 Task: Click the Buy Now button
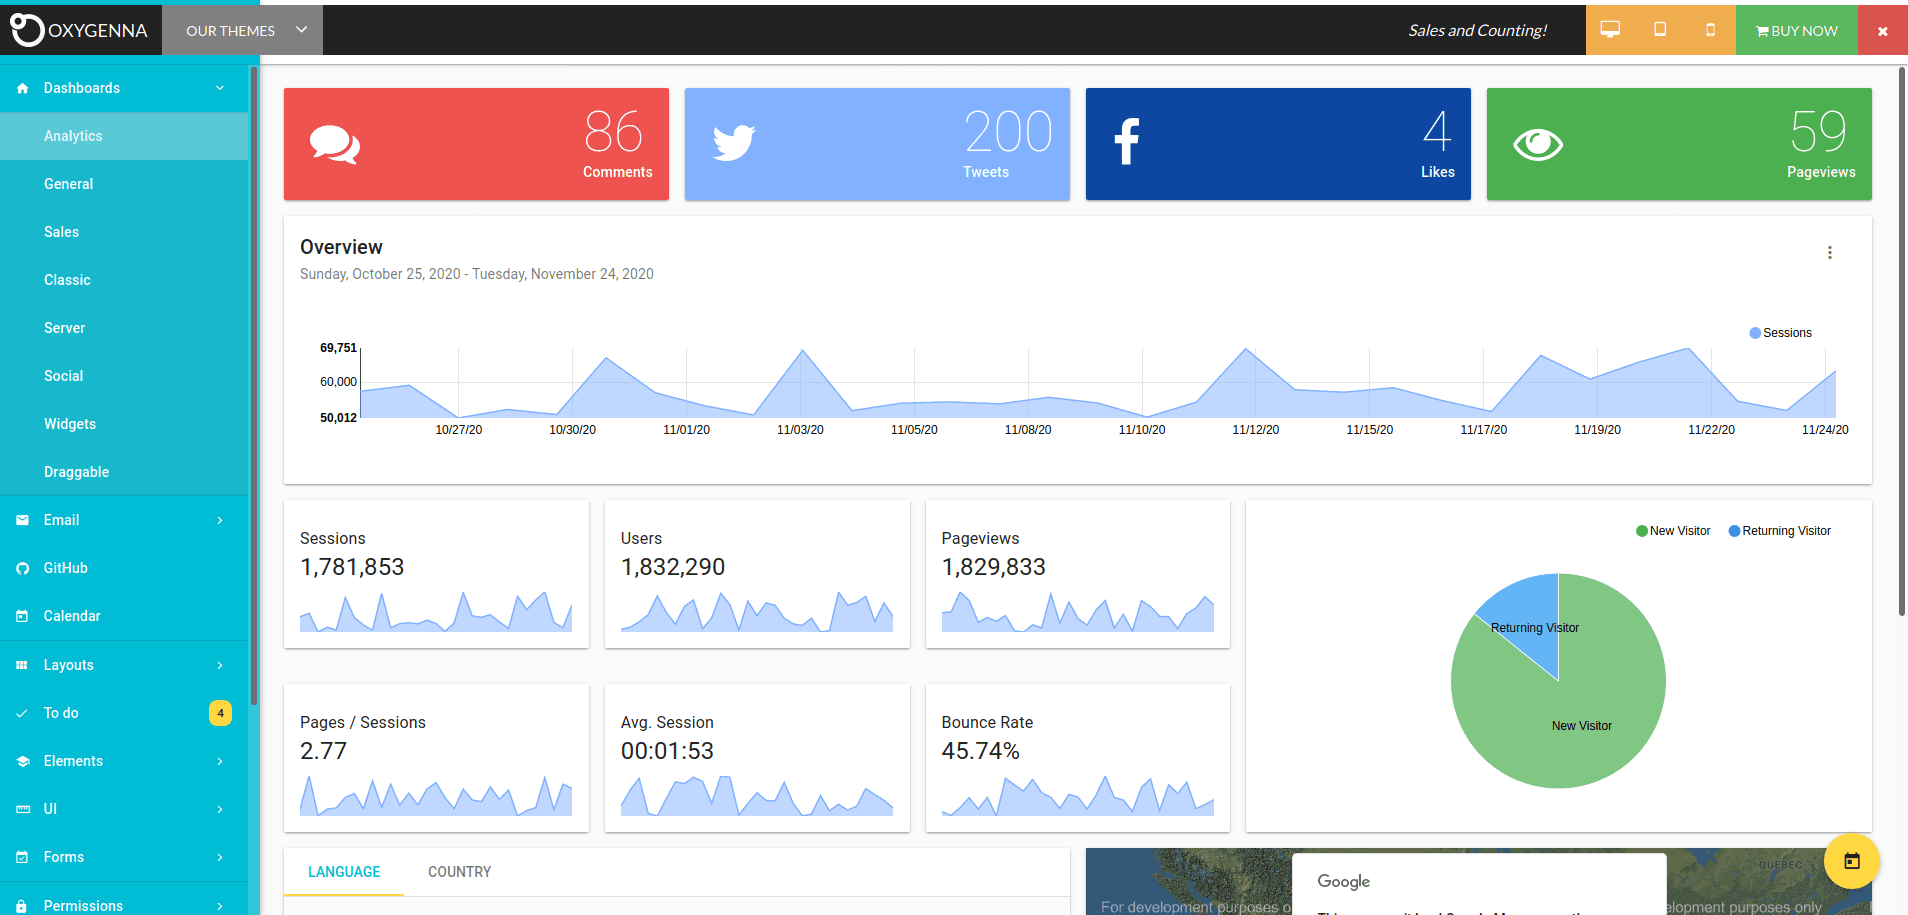pos(1796,30)
